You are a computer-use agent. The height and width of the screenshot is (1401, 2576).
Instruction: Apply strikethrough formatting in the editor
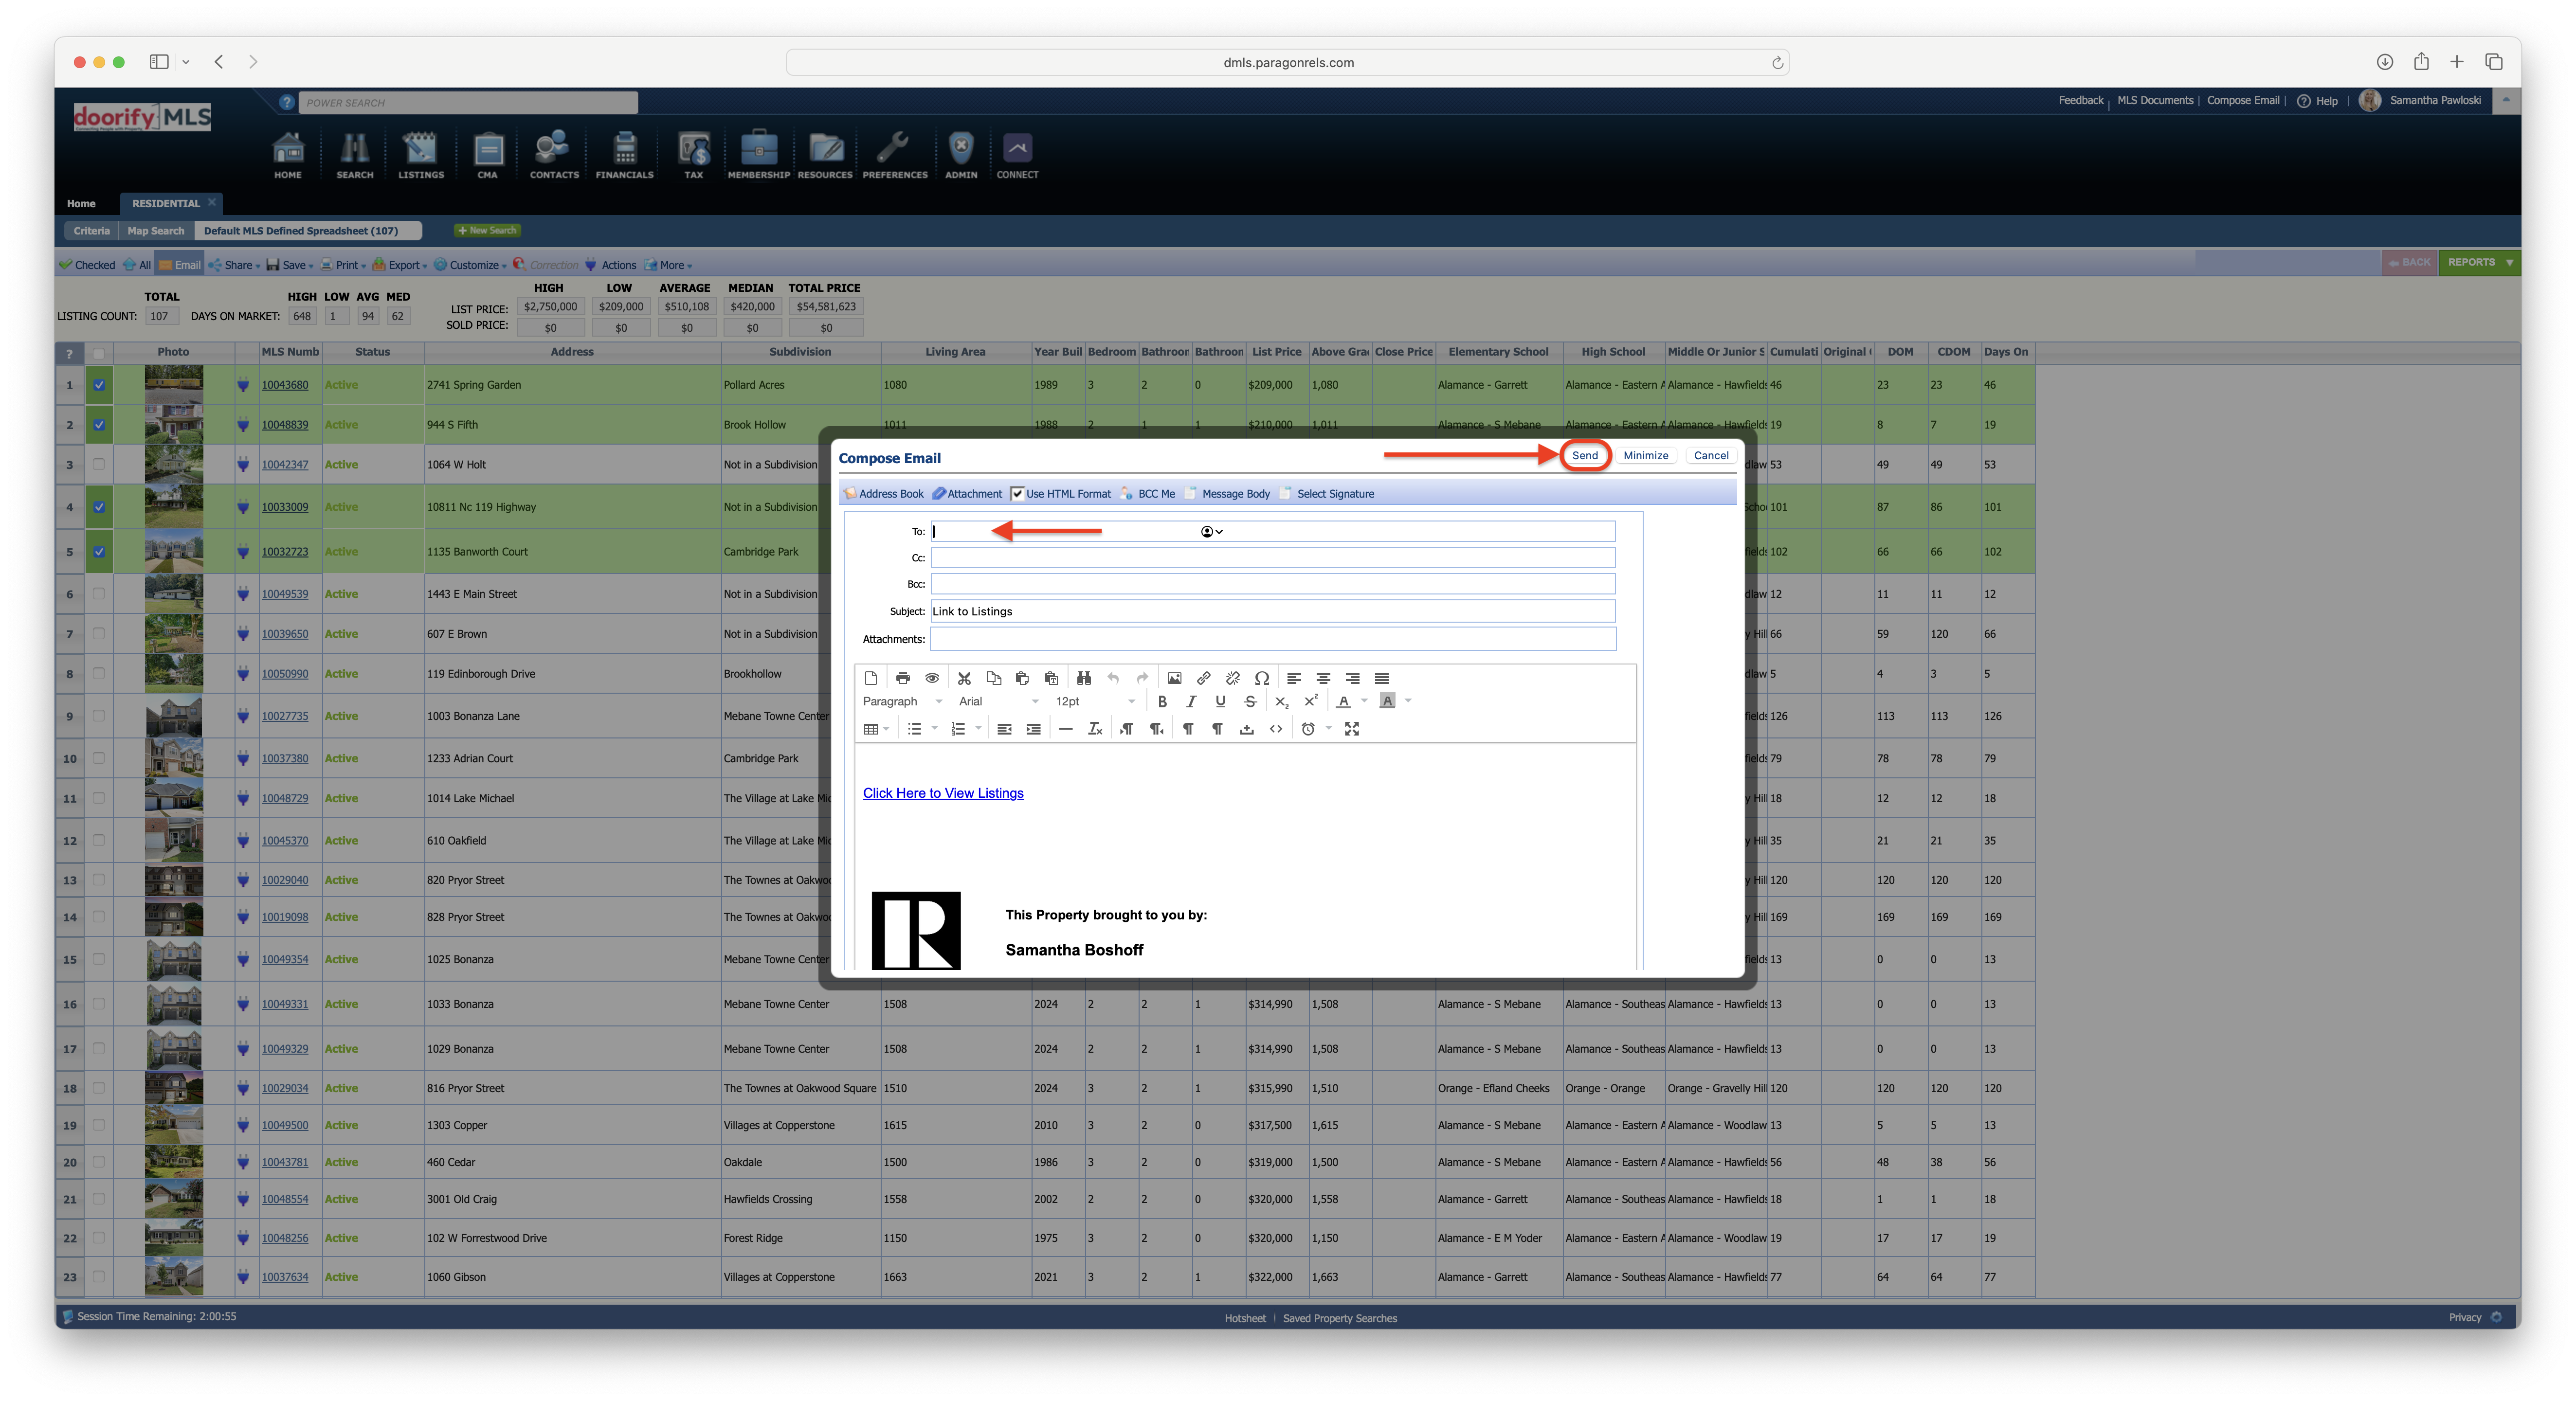pos(1250,701)
